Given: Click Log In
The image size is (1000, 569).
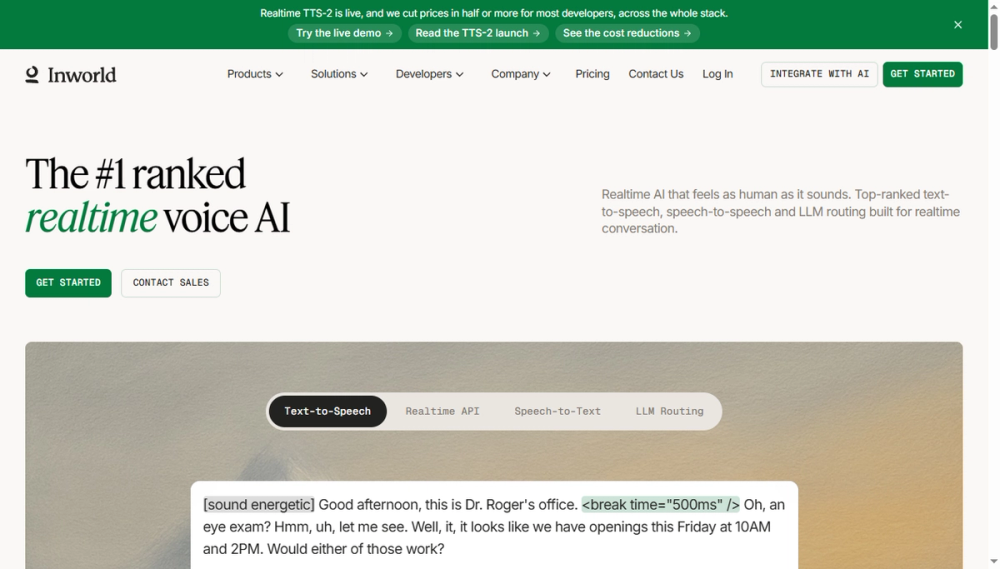Looking at the screenshot, I should pyautogui.click(x=717, y=74).
